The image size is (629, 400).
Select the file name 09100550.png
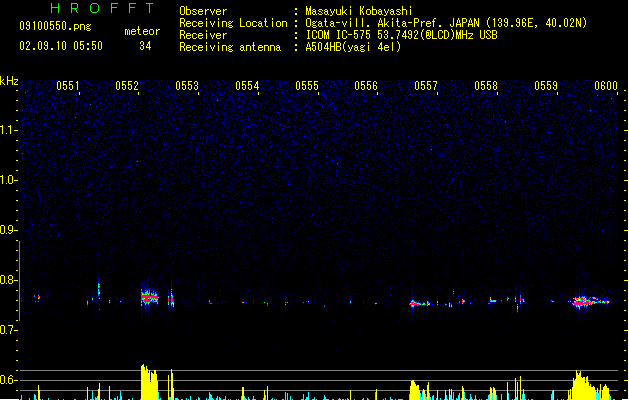coord(55,26)
